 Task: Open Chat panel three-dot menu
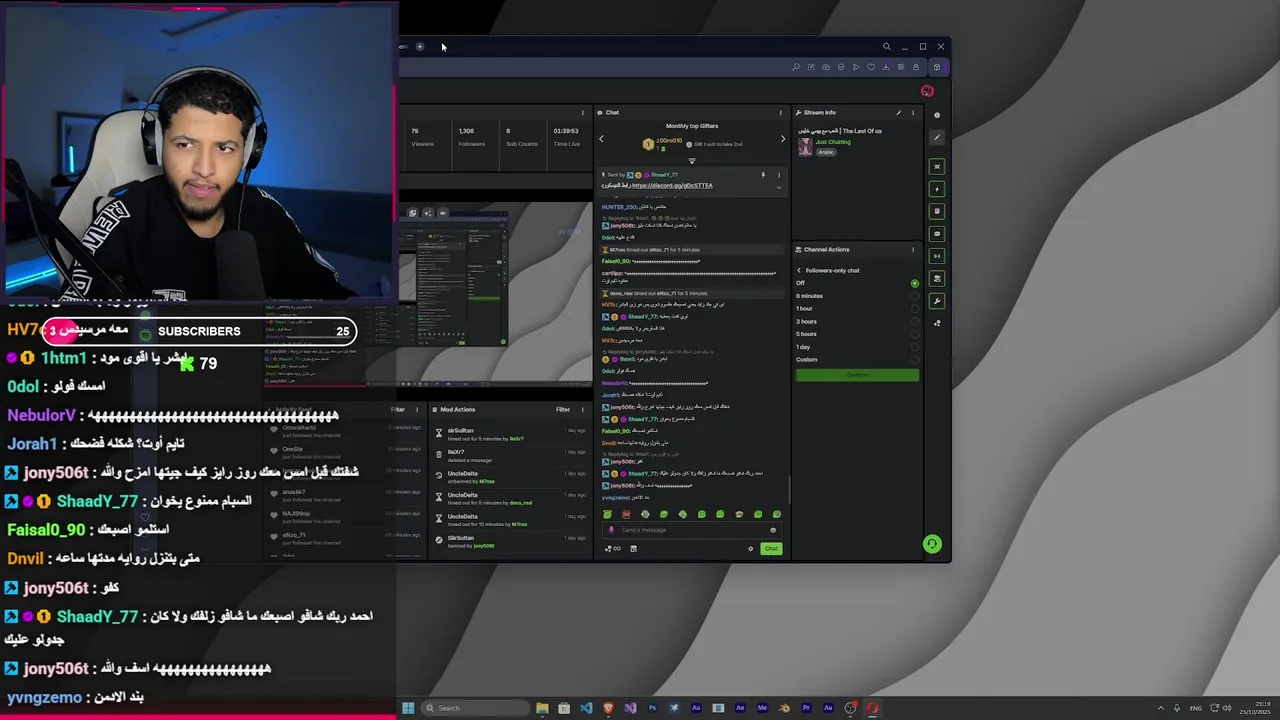point(781,112)
